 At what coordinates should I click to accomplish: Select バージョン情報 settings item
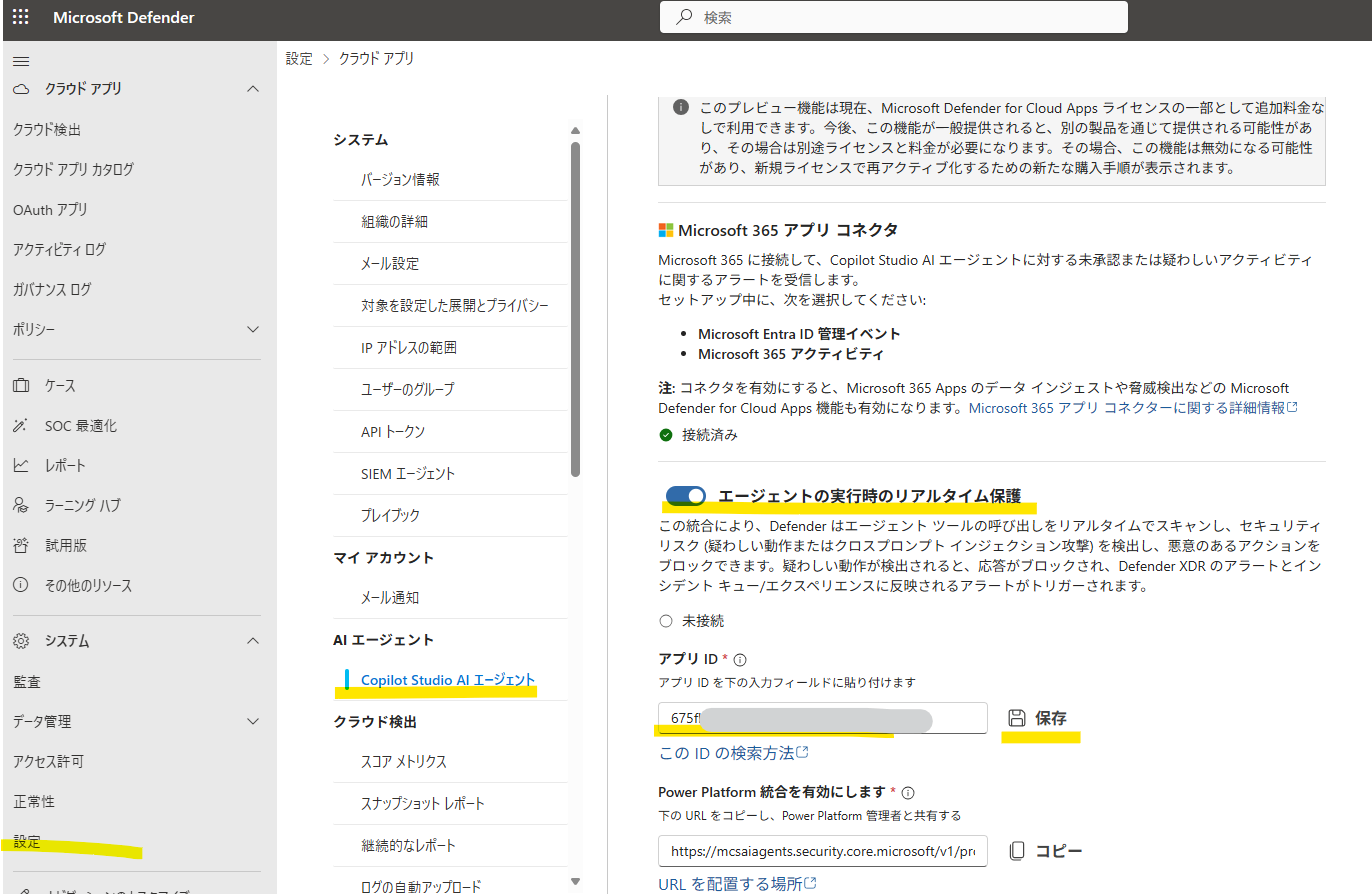pyautogui.click(x=400, y=180)
